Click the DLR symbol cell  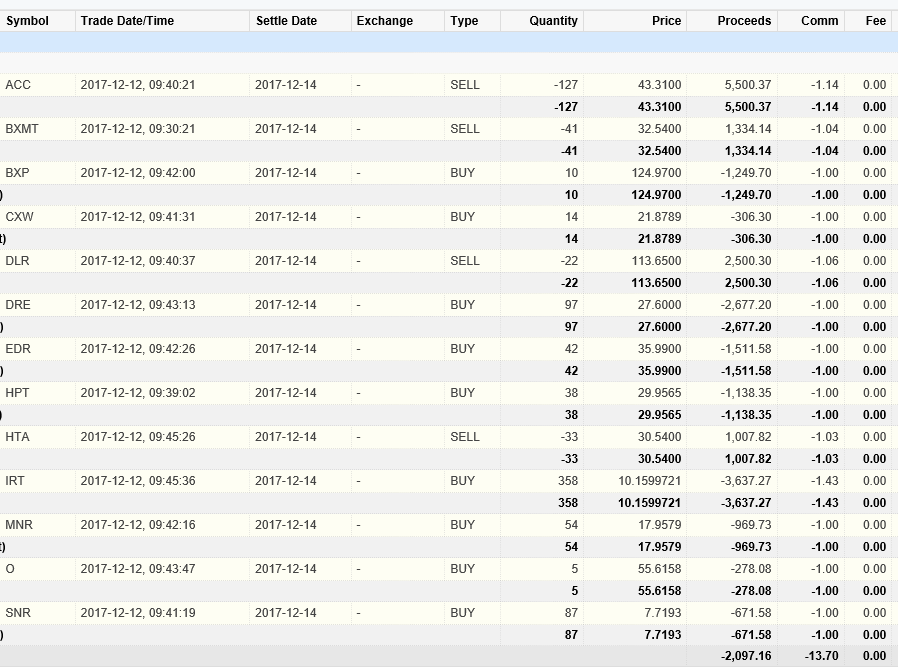coord(17,261)
